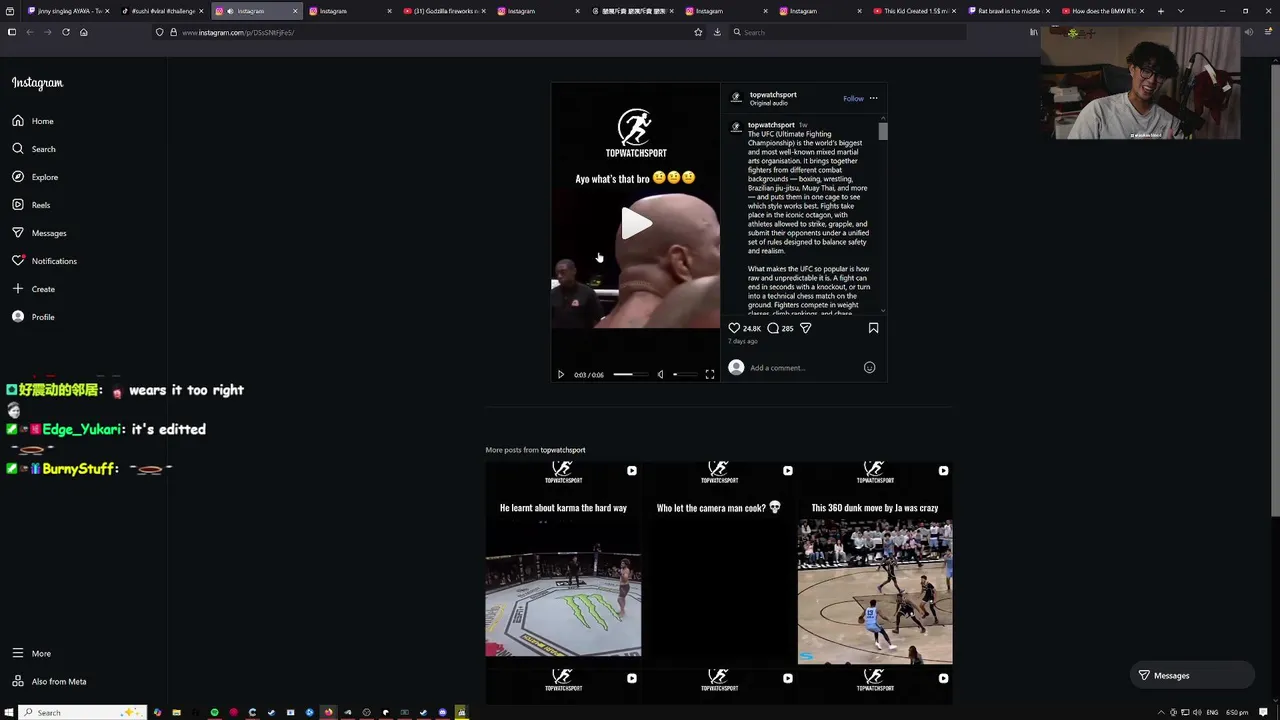
Task: Like the topwatchsport post with the heart icon
Action: 734,328
